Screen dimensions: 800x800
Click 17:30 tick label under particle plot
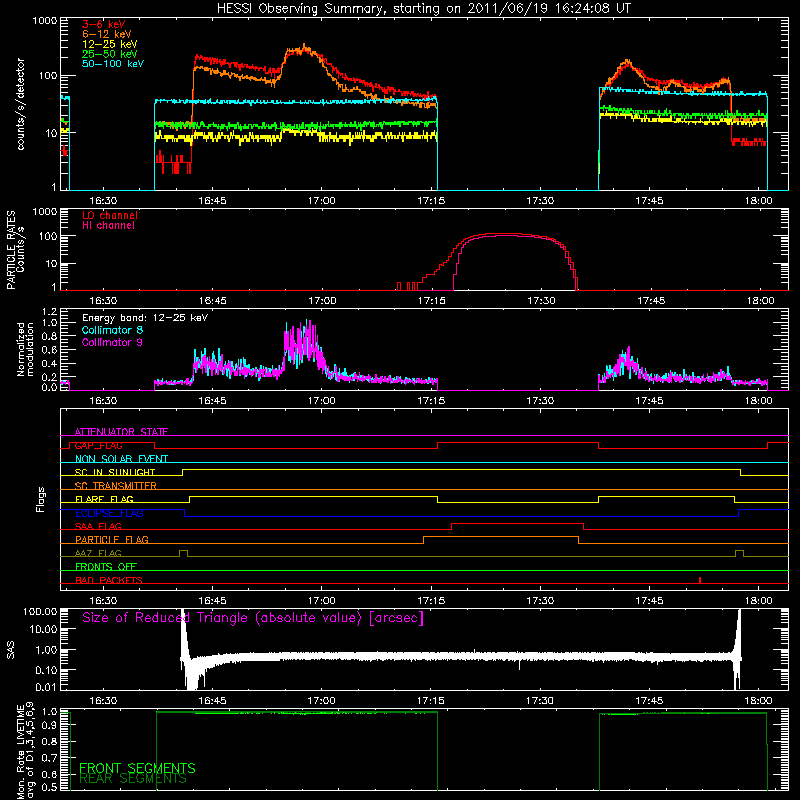tap(541, 301)
